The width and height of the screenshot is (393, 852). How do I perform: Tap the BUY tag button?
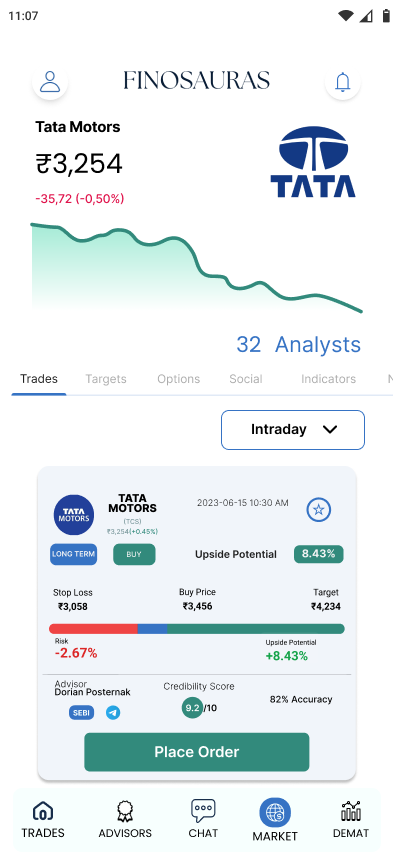(x=134, y=554)
